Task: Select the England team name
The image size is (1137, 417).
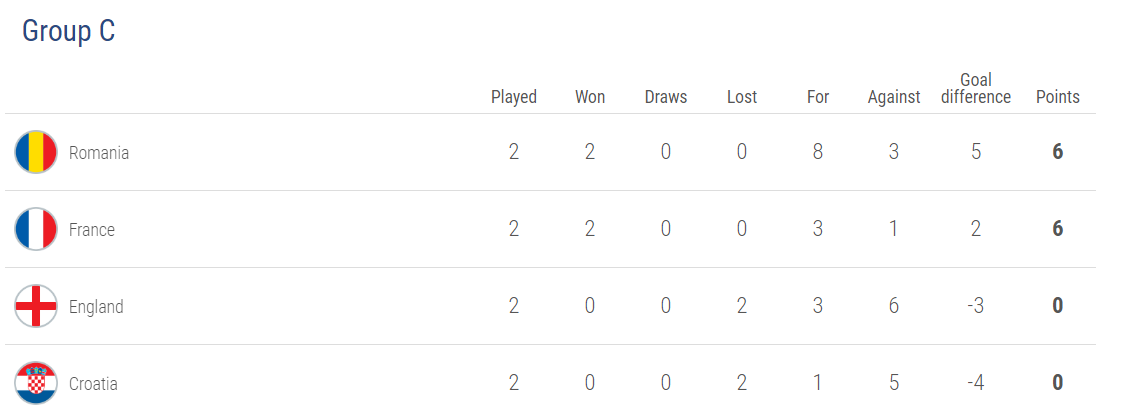Action: (96, 307)
